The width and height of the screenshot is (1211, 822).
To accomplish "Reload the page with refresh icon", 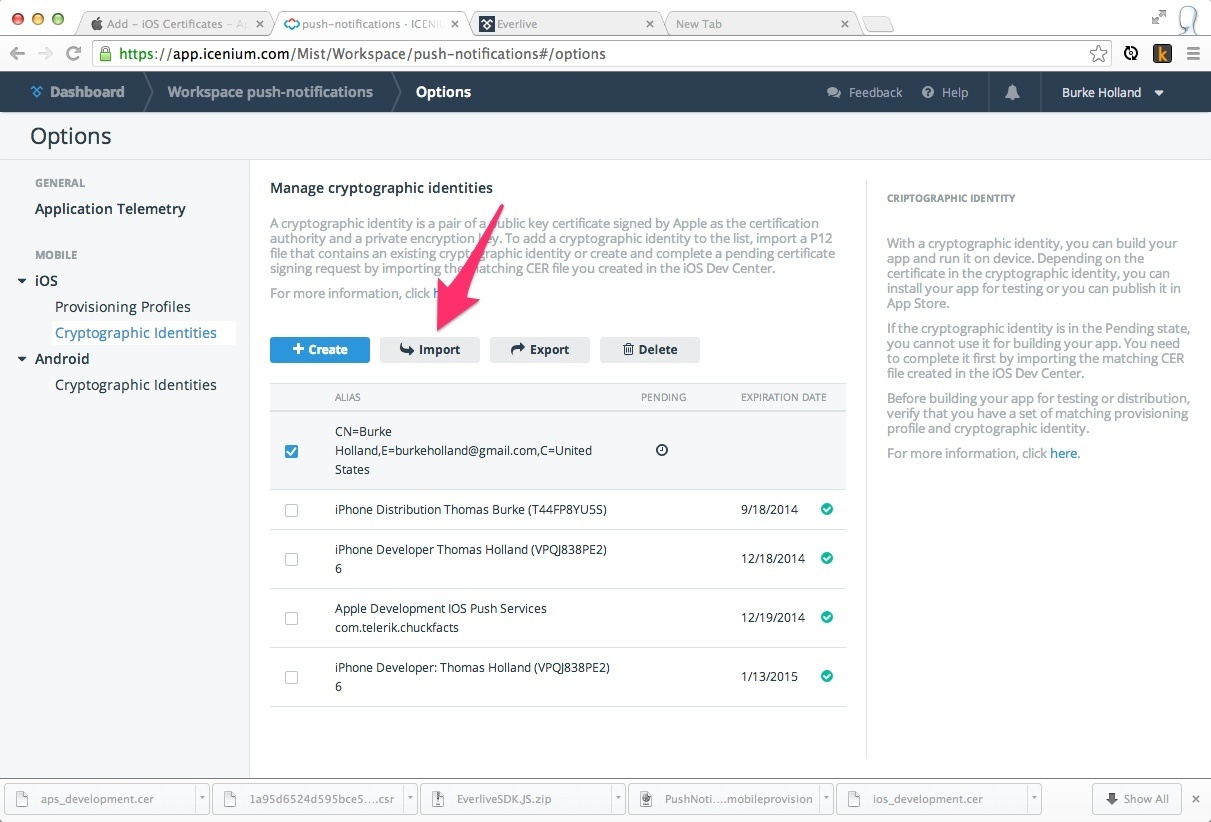I will click(x=73, y=54).
